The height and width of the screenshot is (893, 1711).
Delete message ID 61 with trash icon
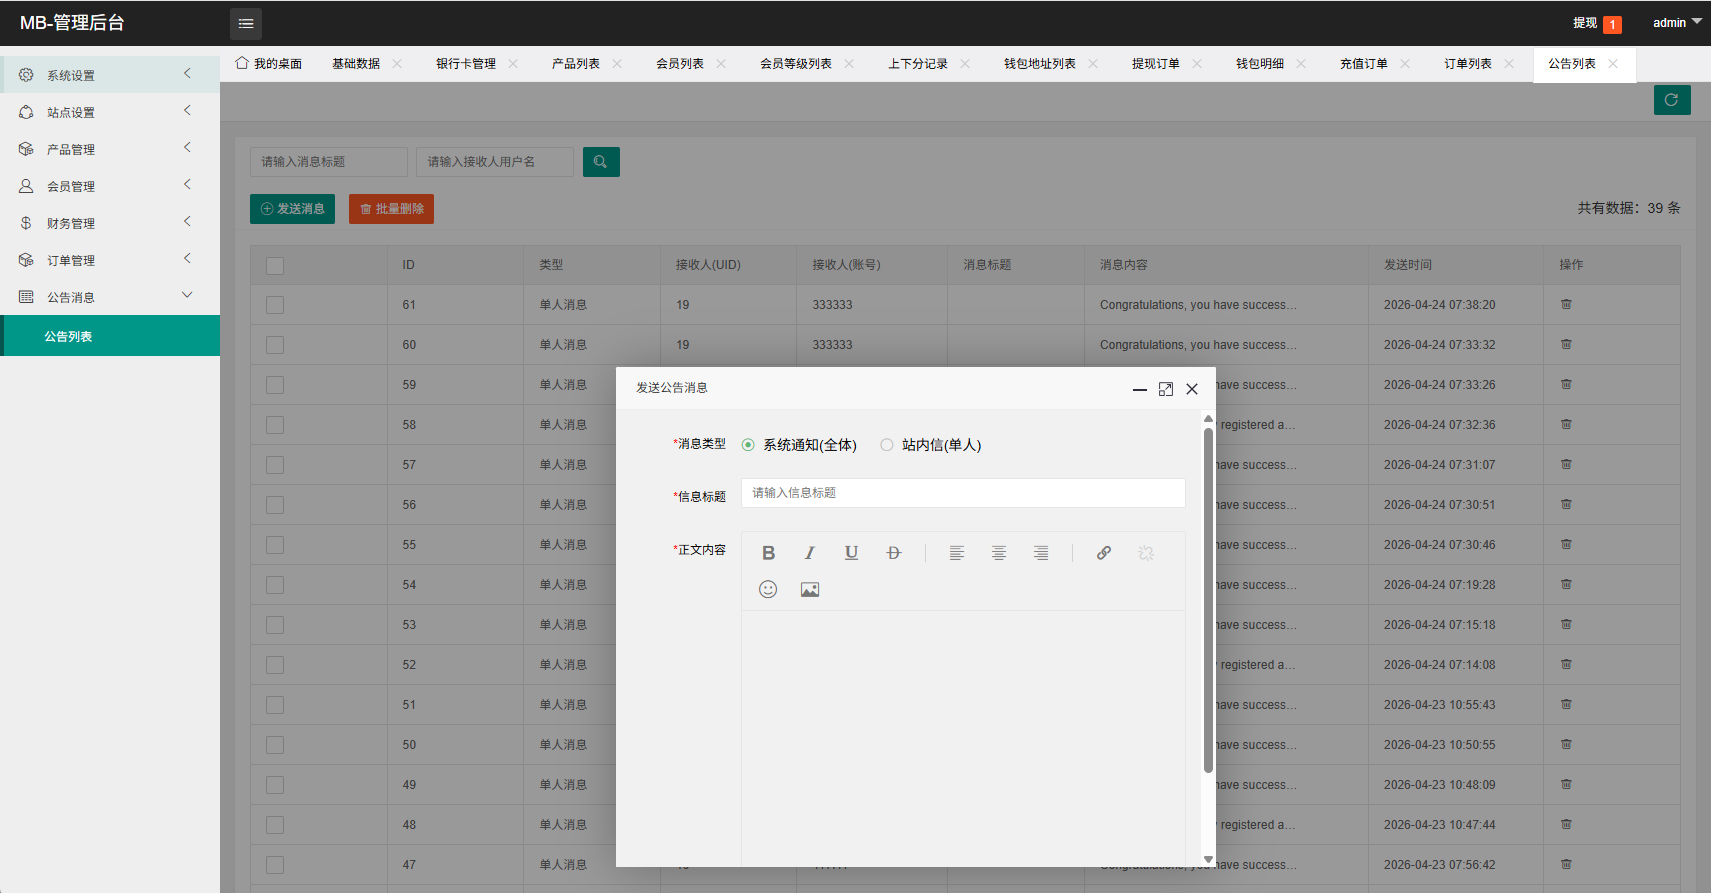pos(1566,305)
